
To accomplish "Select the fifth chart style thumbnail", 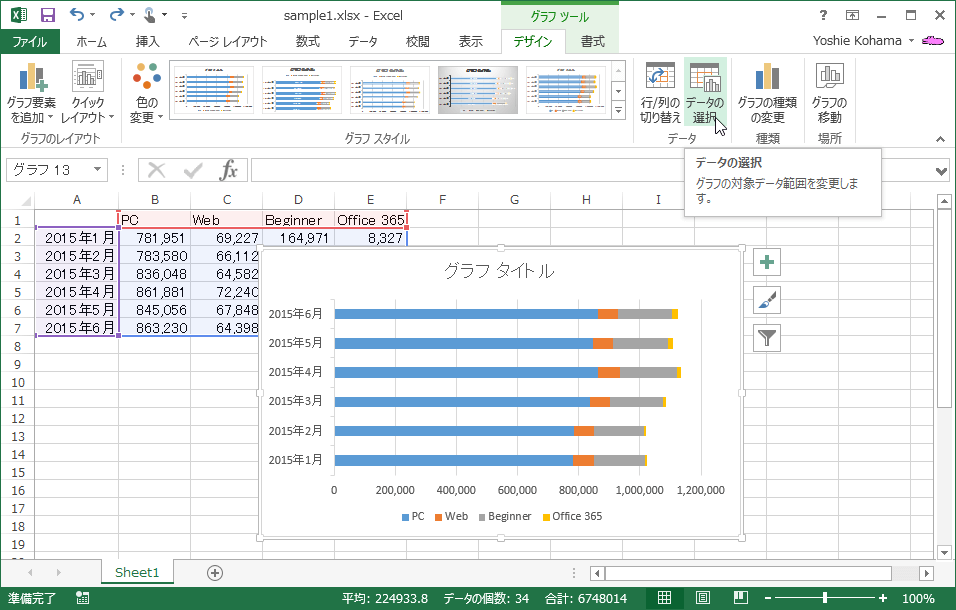I will point(565,90).
